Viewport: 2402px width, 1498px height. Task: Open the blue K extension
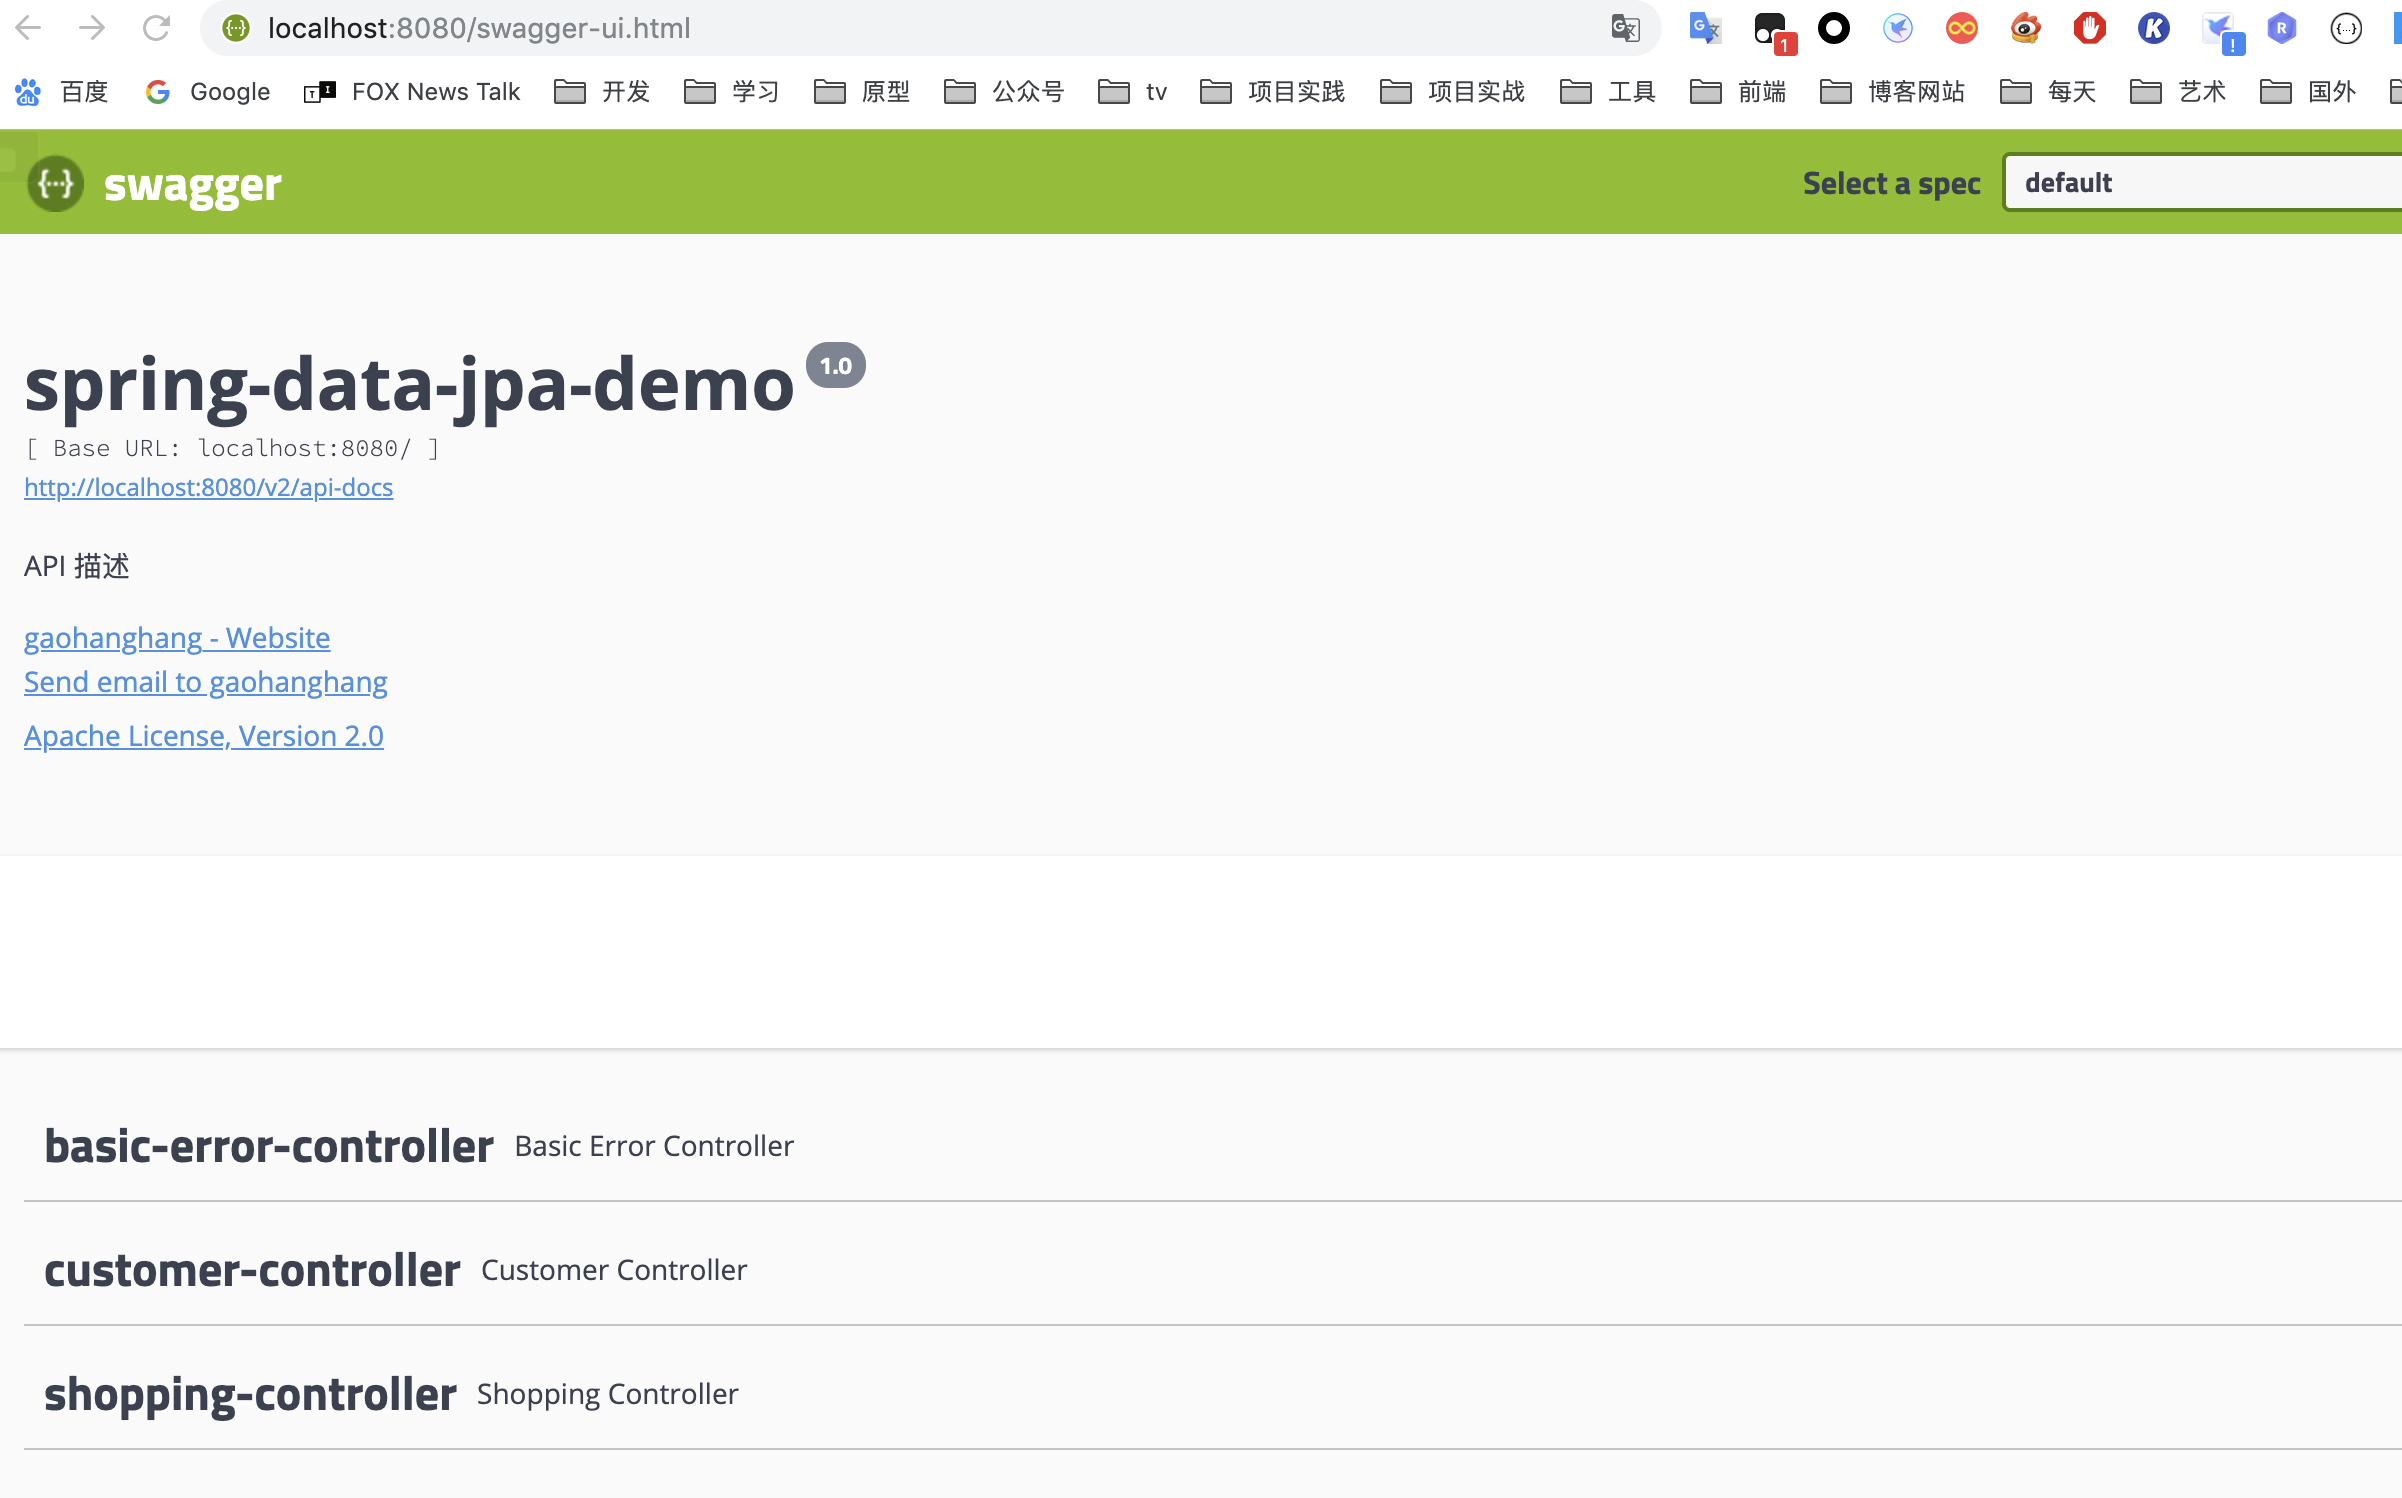click(x=2153, y=28)
